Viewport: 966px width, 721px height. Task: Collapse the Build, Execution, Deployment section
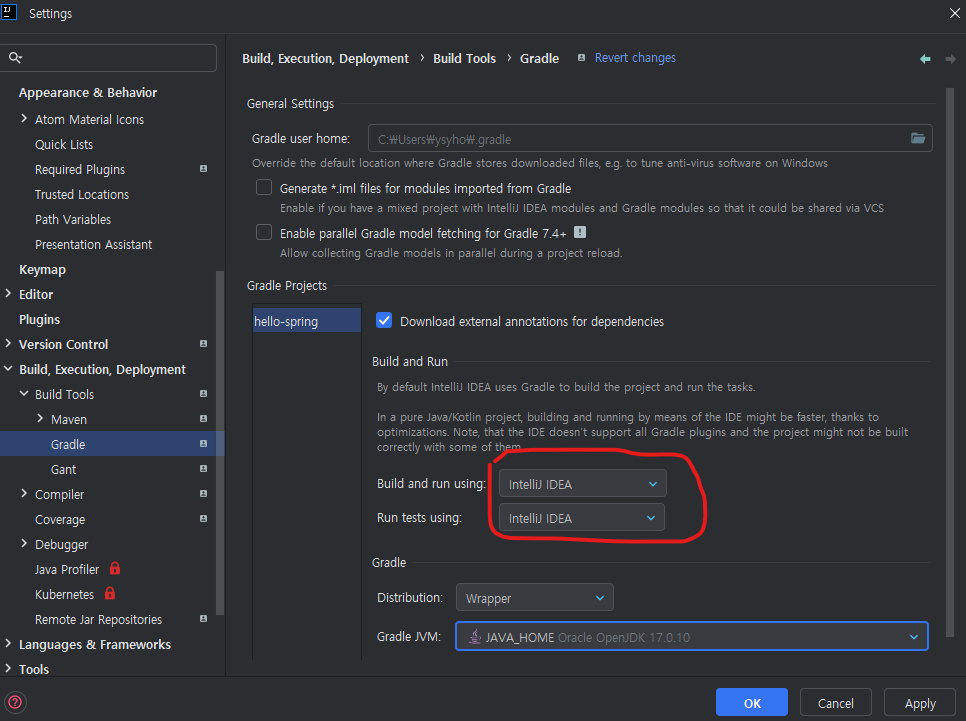(8, 369)
